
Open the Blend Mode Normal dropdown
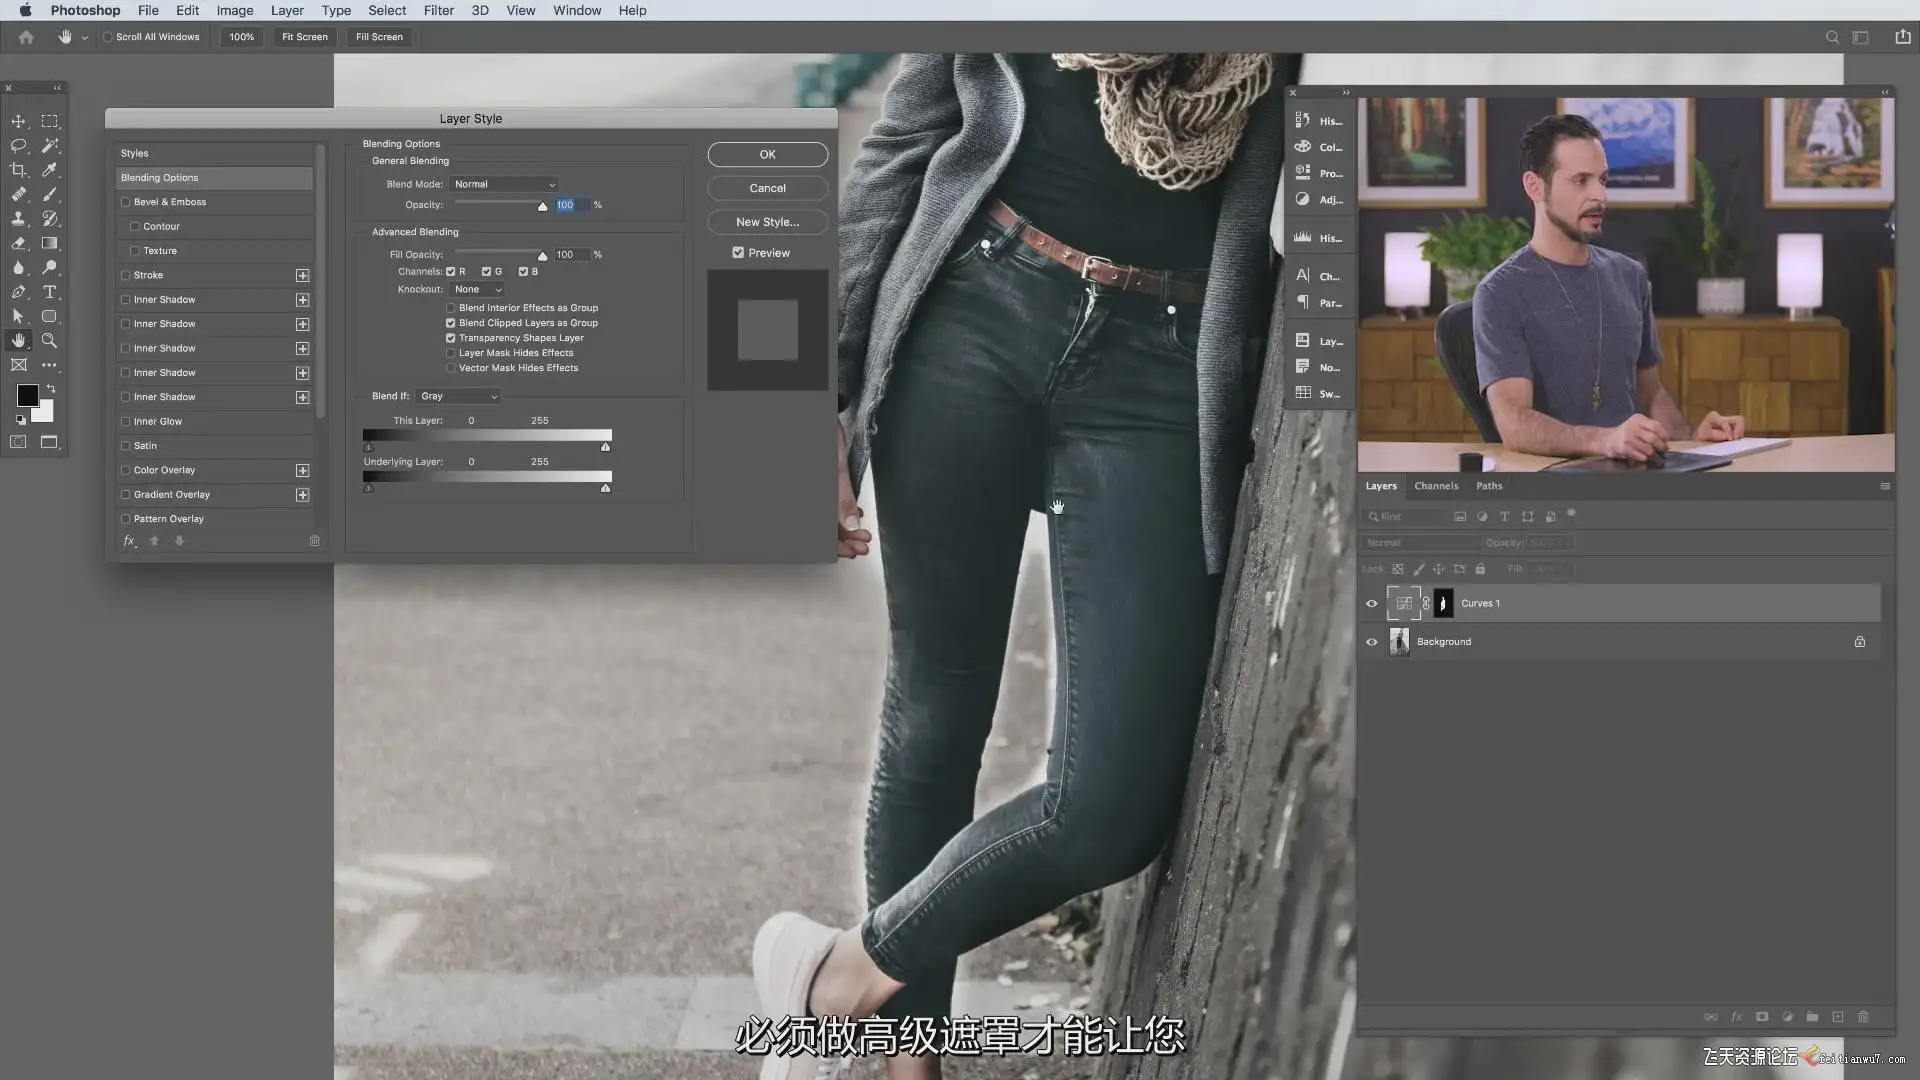pos(504,184)
